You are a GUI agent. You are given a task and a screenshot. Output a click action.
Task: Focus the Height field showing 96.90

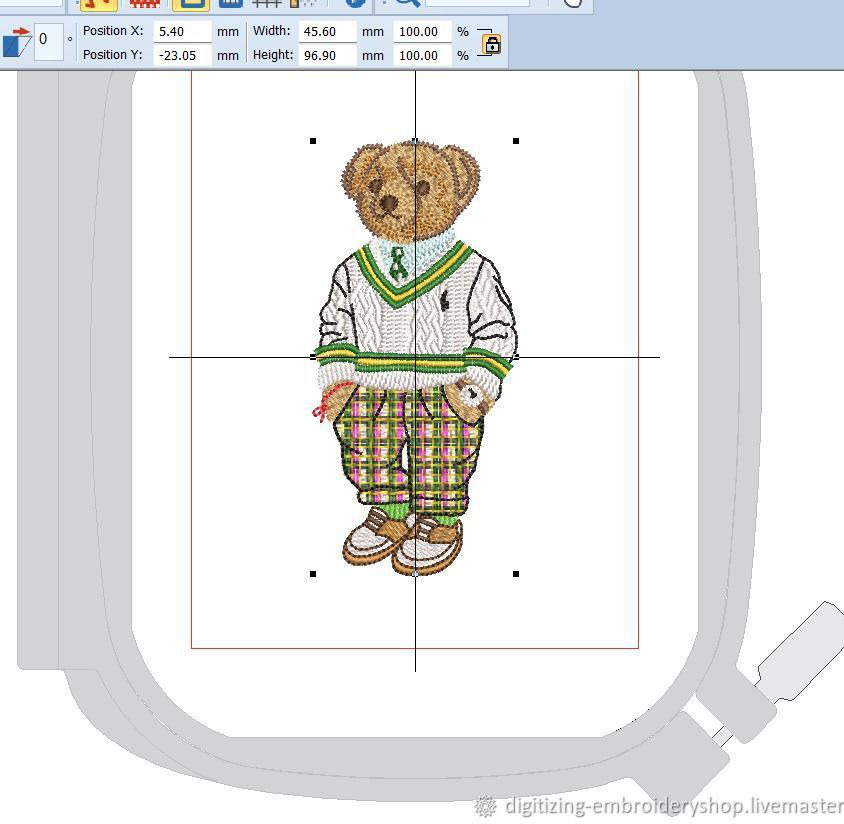tap(328, 55)
